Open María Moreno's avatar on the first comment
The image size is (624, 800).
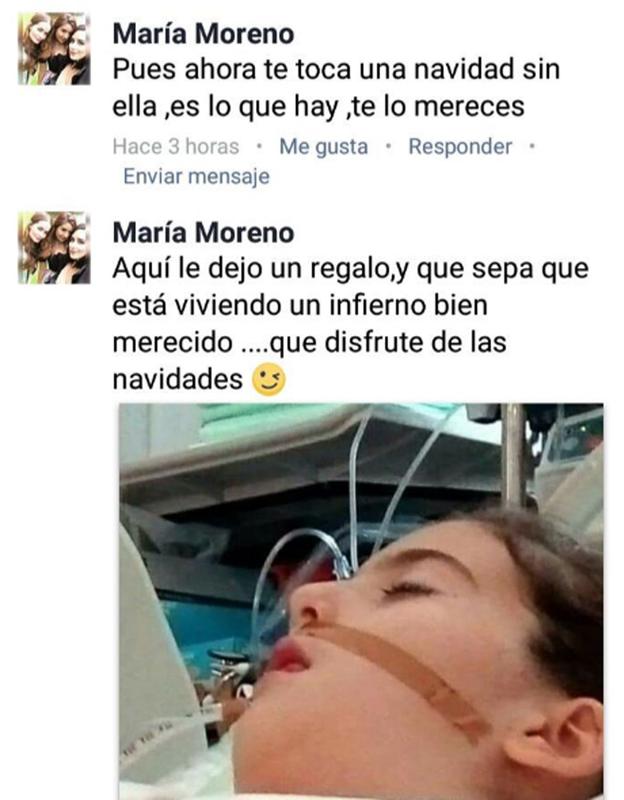(x=55, y=49)
